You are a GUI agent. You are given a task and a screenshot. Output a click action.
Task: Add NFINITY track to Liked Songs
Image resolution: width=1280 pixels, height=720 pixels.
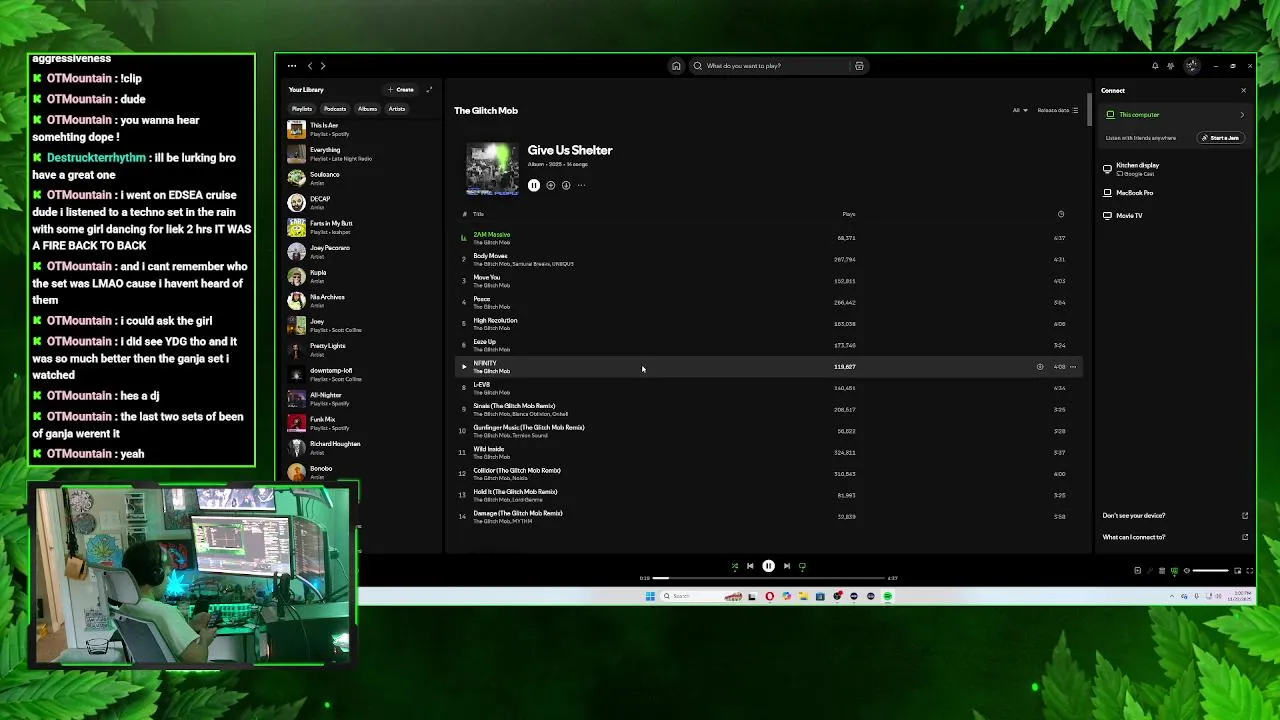point(1040,367)
